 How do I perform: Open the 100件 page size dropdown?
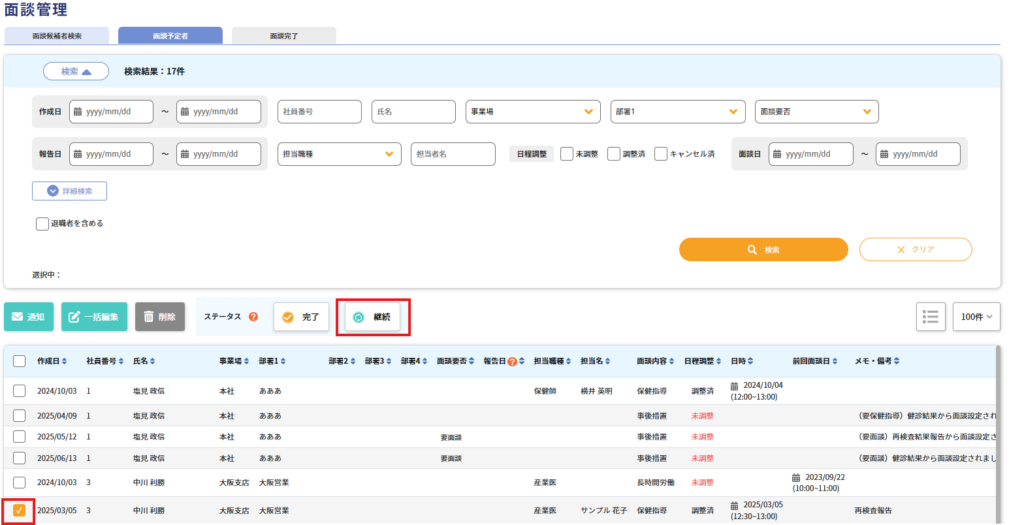[977, 316]
